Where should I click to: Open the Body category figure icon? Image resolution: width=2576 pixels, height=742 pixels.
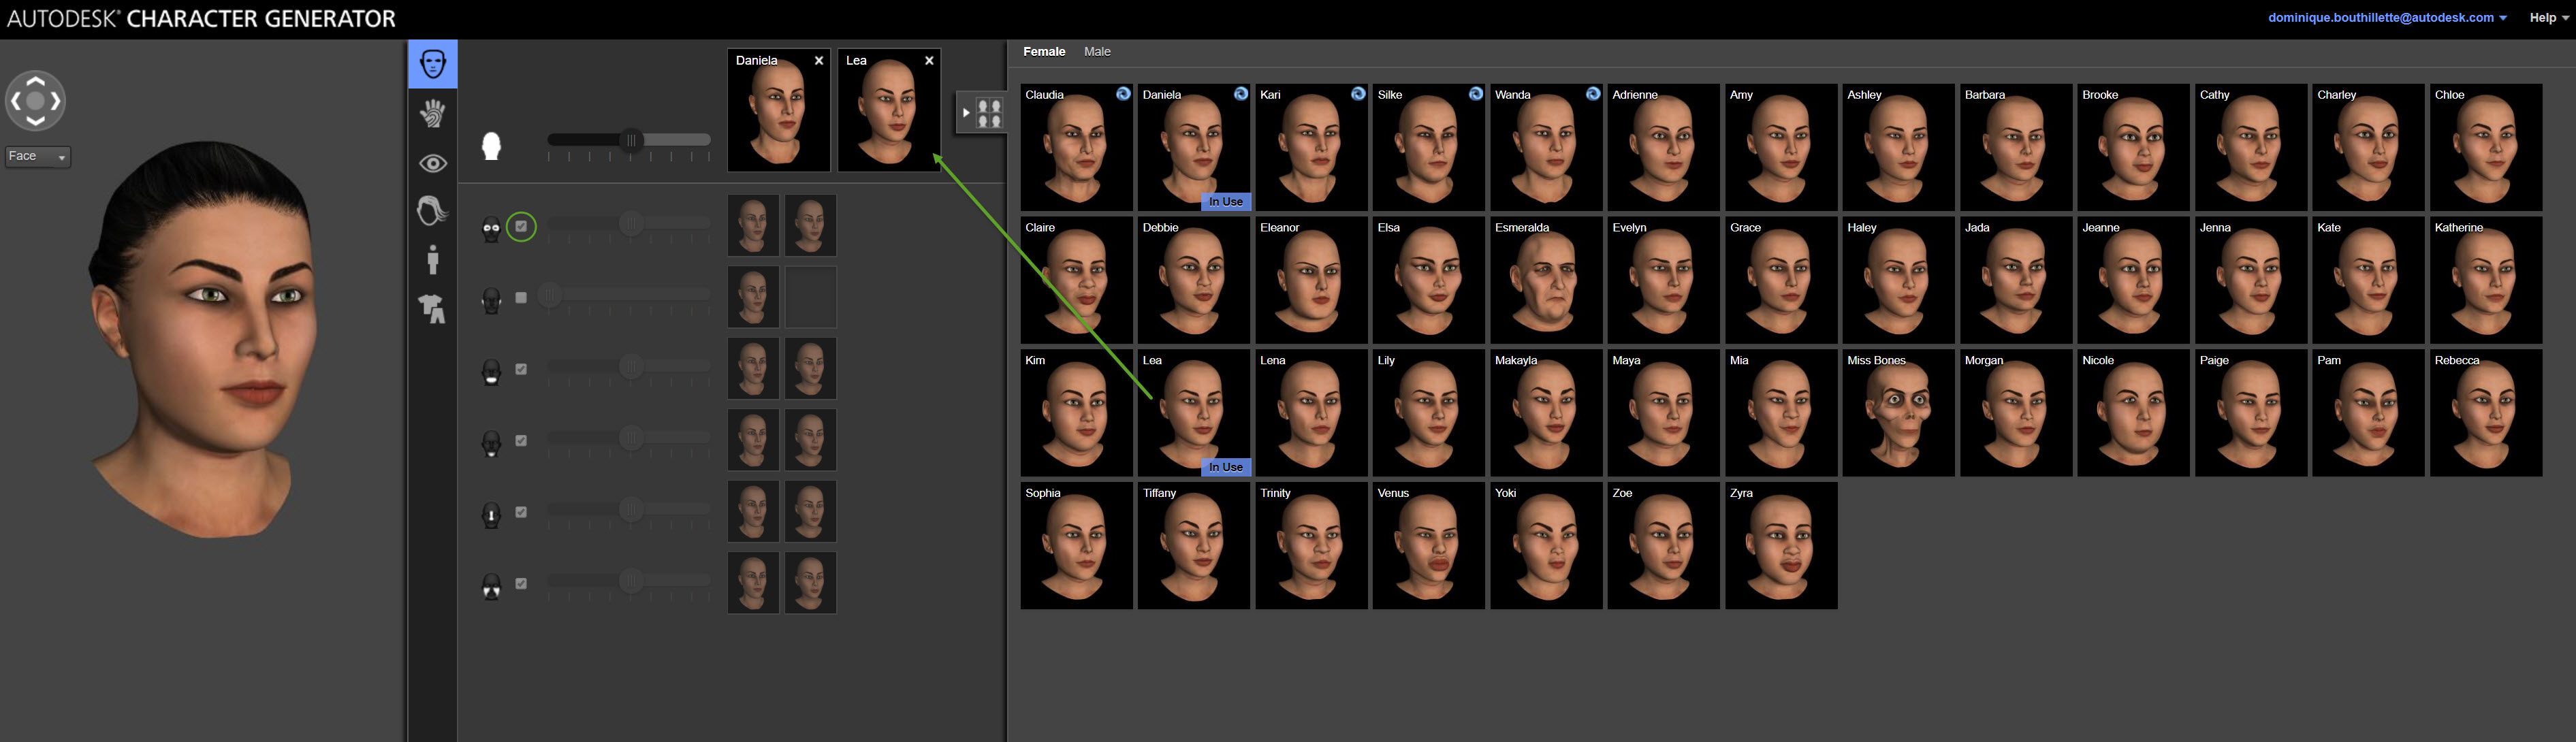pyautogui.click(x=433, y=260)
